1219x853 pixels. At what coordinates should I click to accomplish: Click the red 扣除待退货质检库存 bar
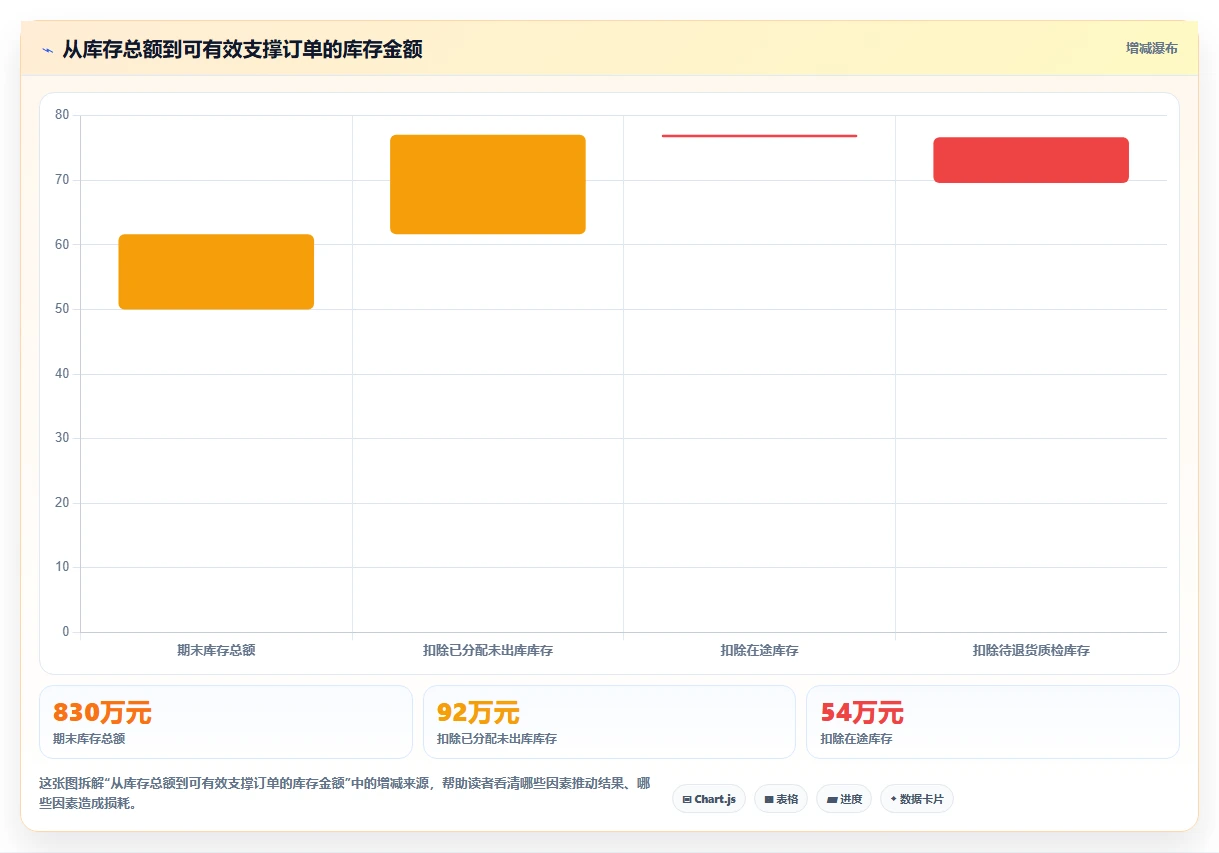click(x=1031, y=160)
